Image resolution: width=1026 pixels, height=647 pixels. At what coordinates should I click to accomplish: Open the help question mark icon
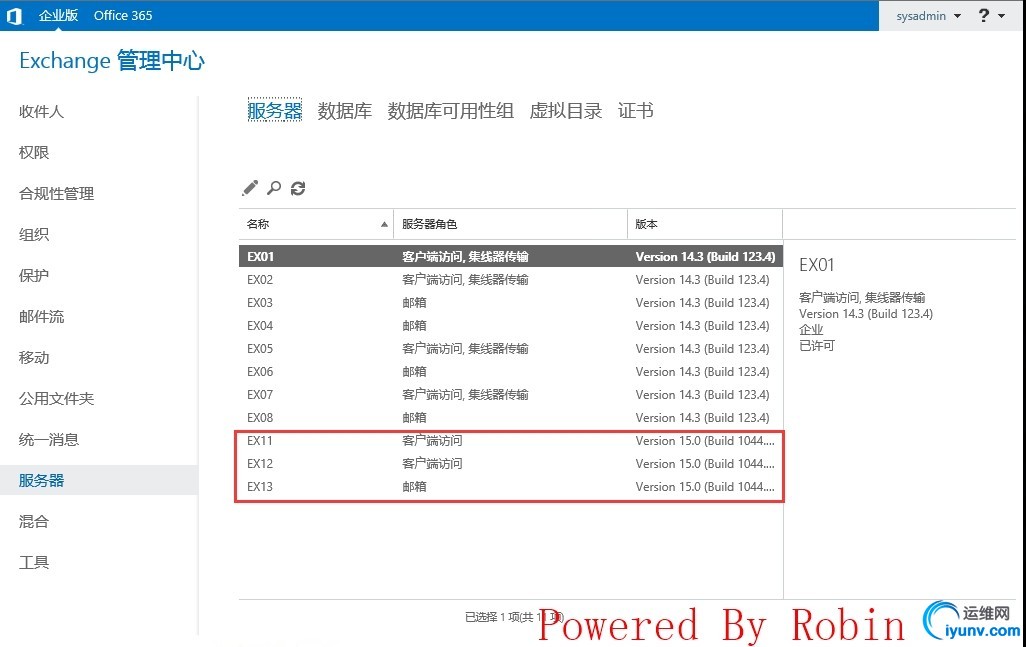tap(983, 15)
